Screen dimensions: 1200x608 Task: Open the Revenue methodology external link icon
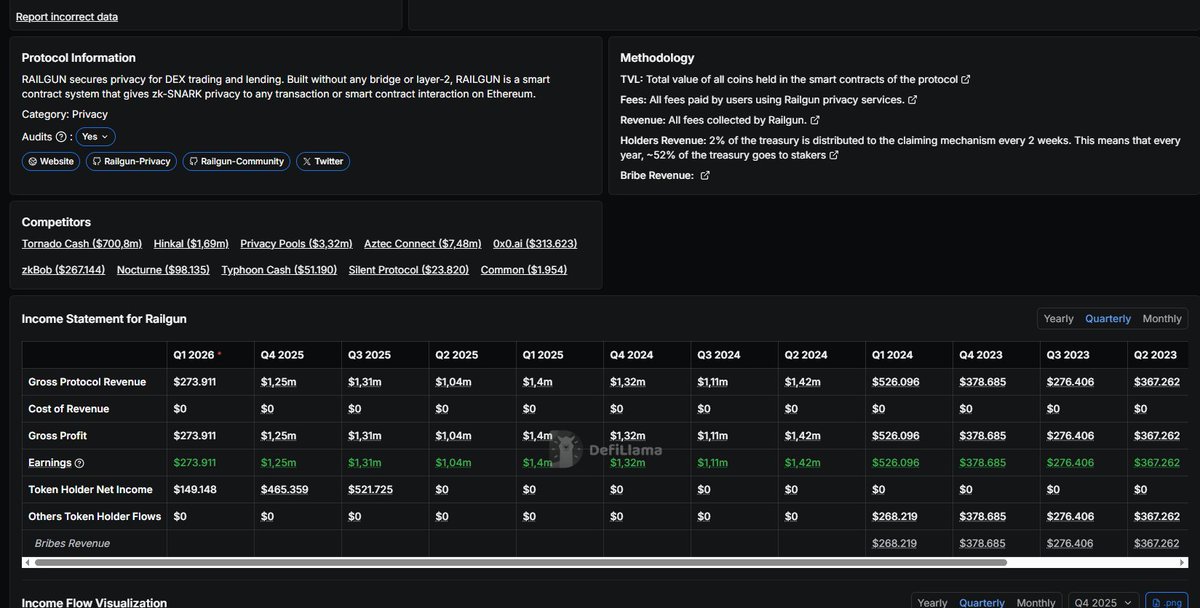815,120
